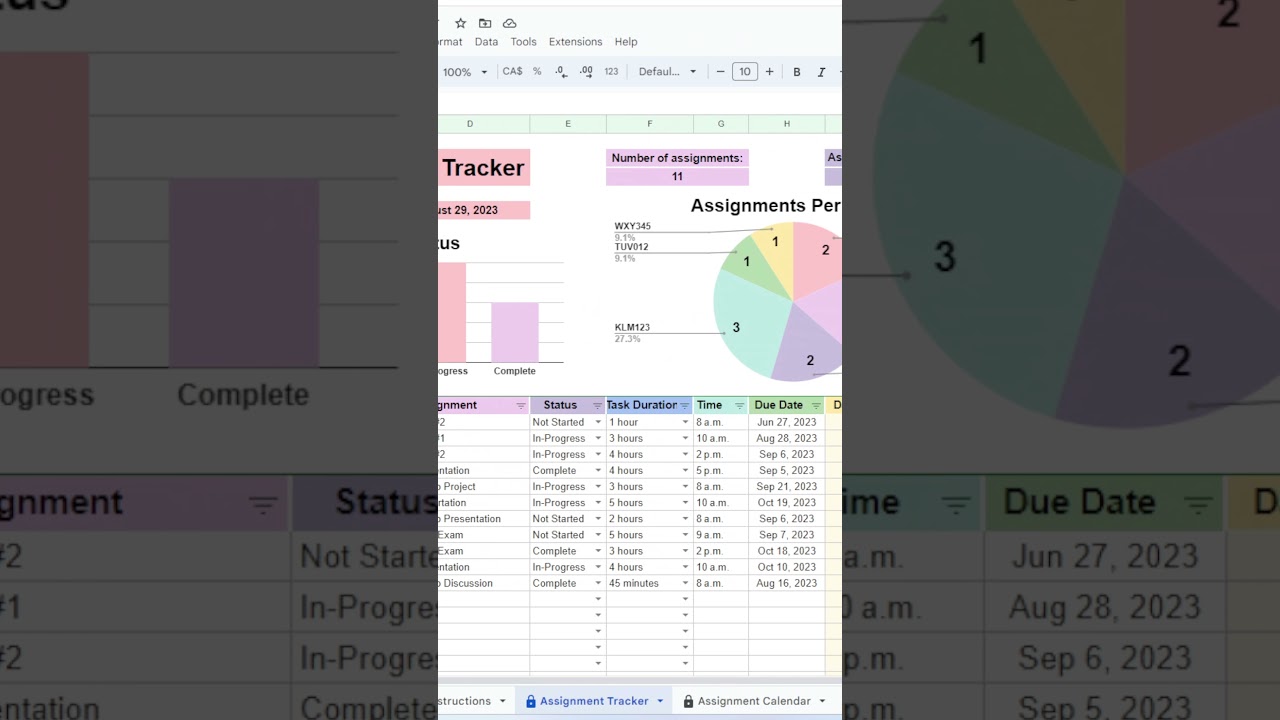Open the Default font dropdown
The width and height of the screenshot is (1280, 720).
click(667, 72)
